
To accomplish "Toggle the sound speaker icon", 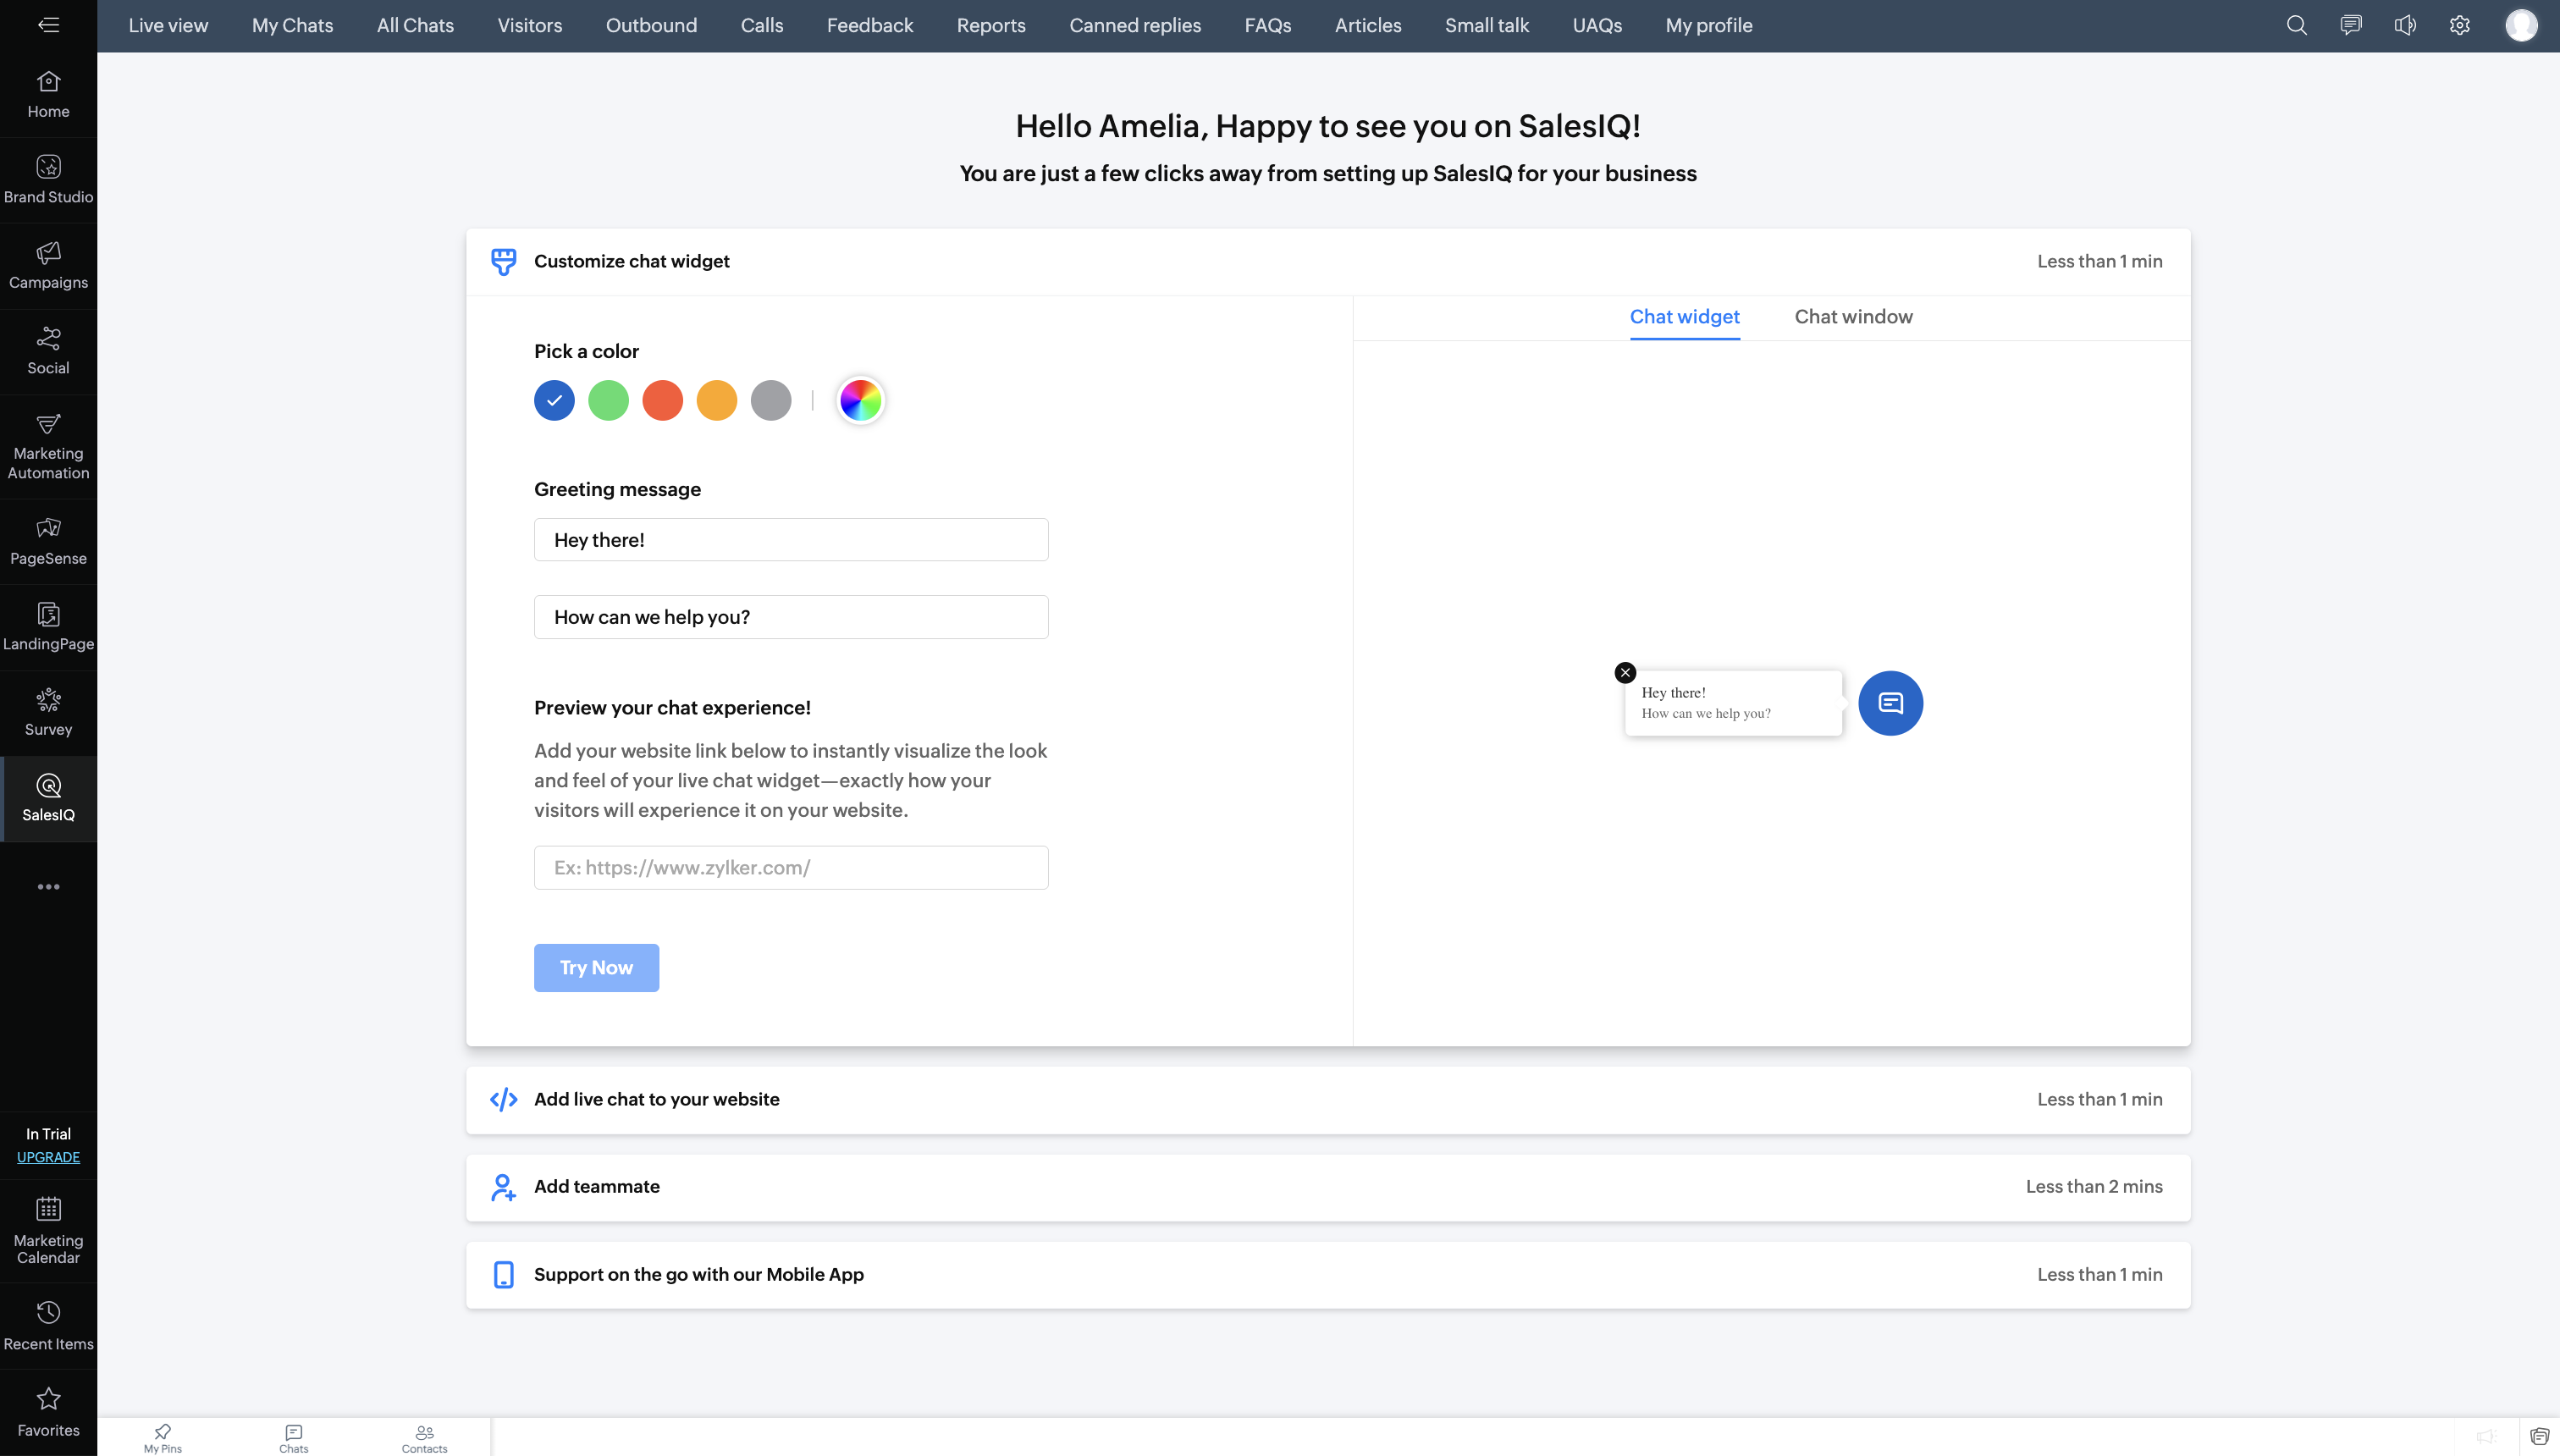I will point(2405,26).
